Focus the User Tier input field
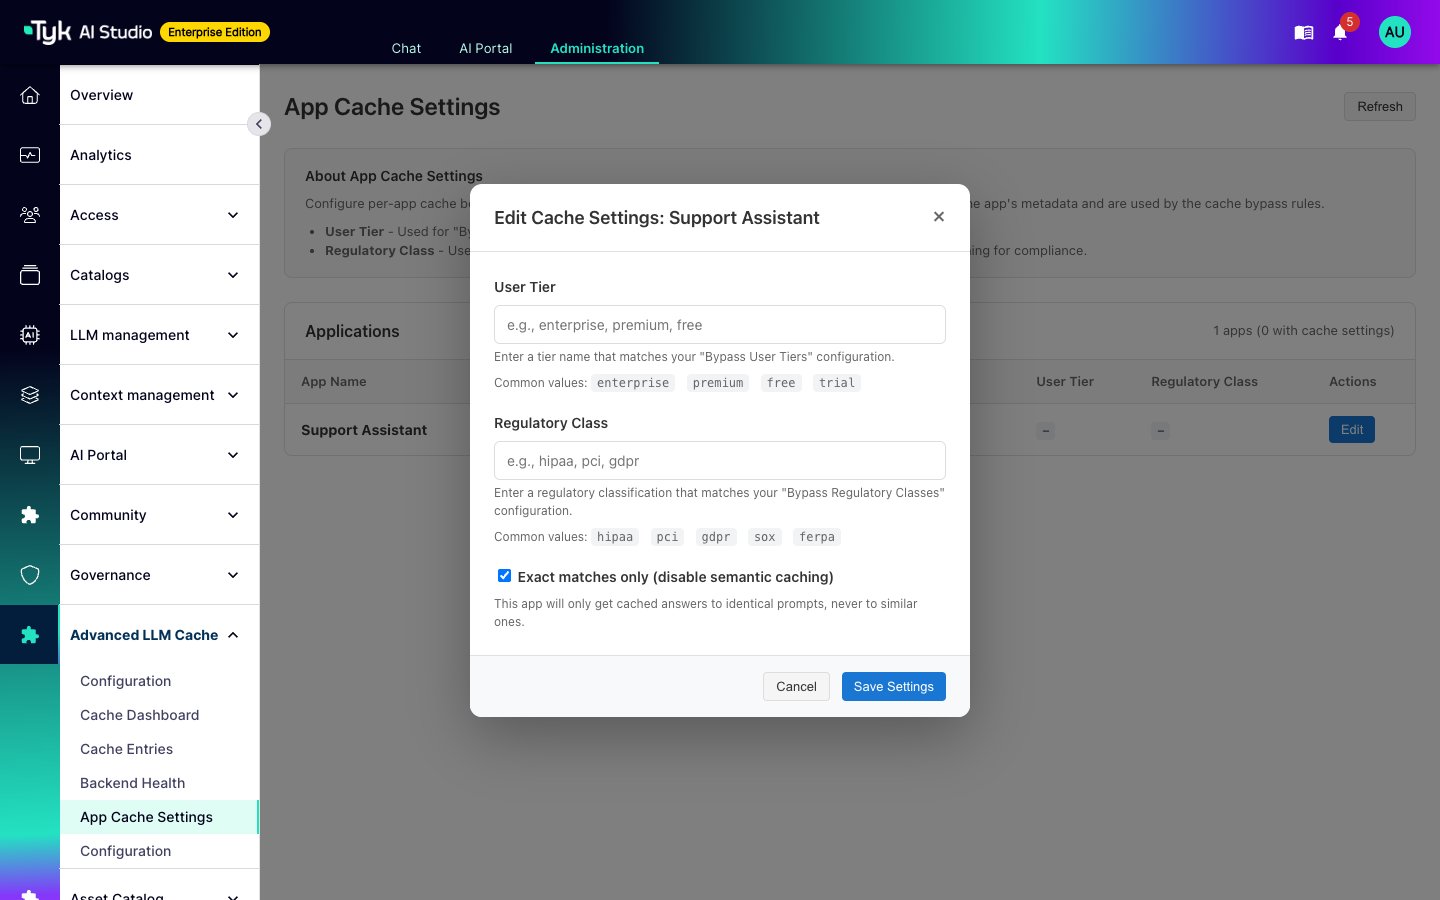 coord(720,325)
